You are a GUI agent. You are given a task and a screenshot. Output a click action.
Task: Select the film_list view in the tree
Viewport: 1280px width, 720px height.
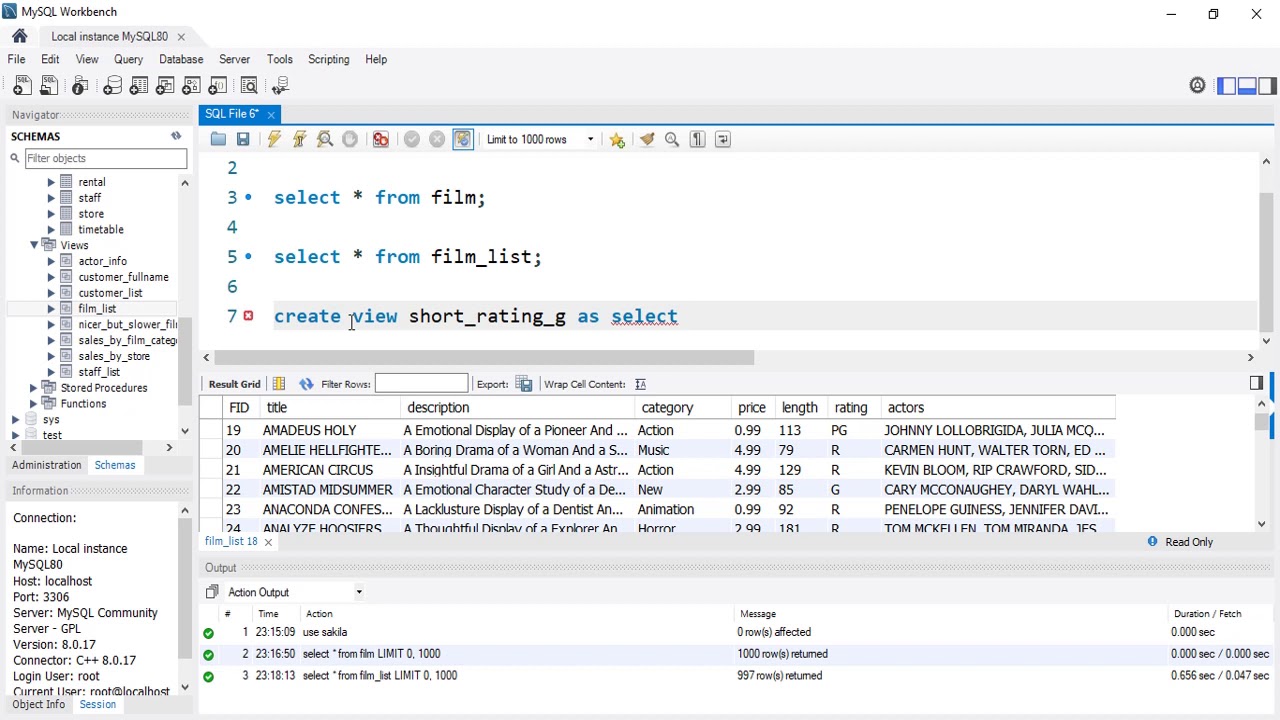(x=97, y=309)
